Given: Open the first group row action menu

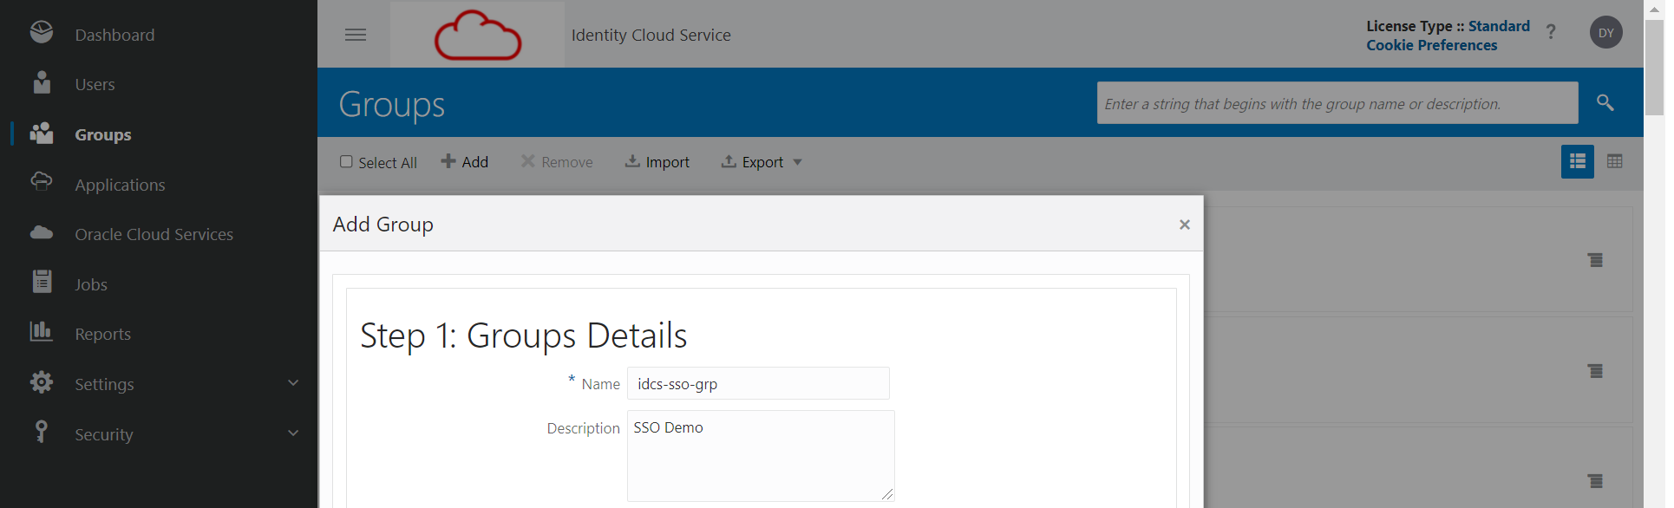Looking at the screenshot, I should point(1595,260).
